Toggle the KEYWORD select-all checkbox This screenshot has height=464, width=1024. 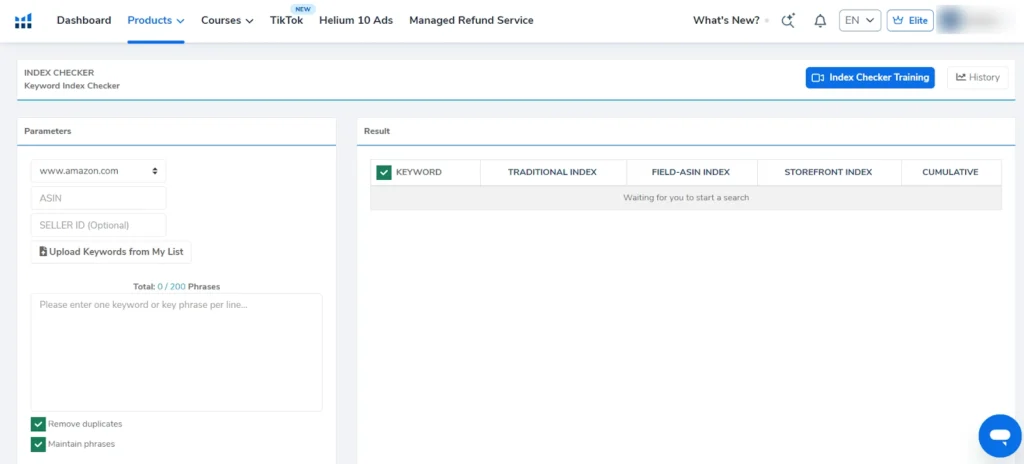384,172
